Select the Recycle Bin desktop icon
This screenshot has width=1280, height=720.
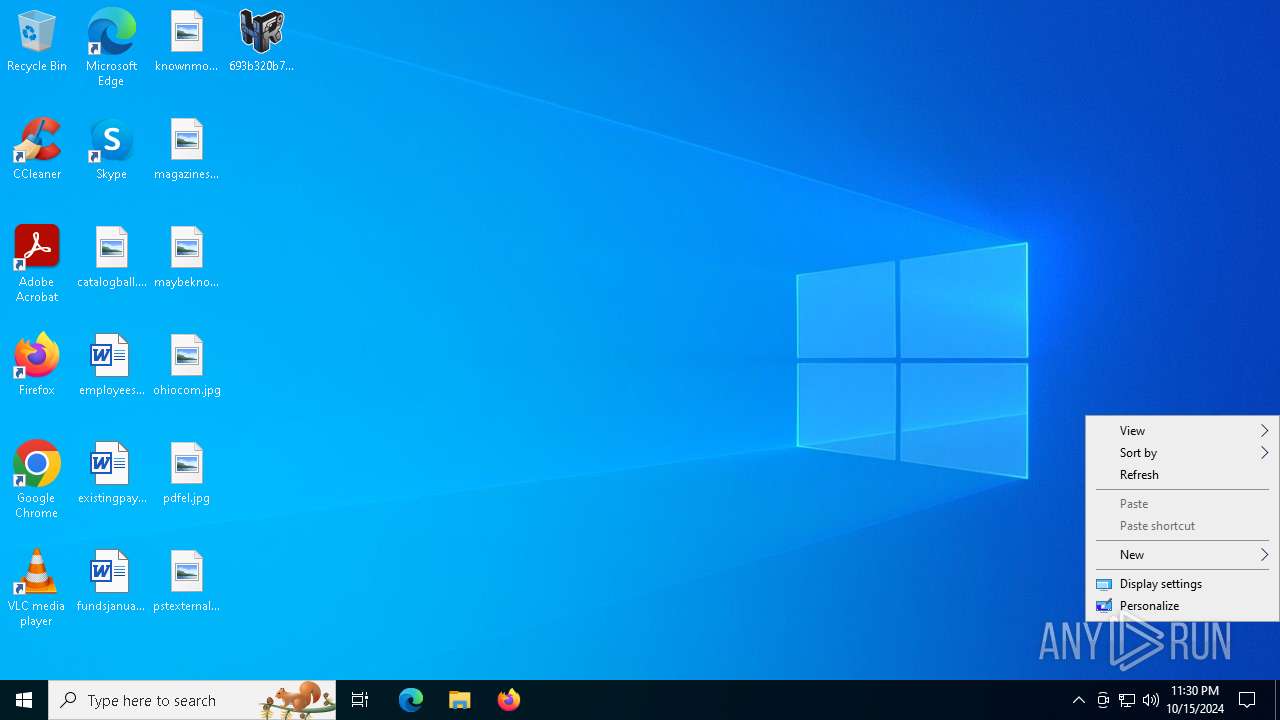(x=37, y=42)
